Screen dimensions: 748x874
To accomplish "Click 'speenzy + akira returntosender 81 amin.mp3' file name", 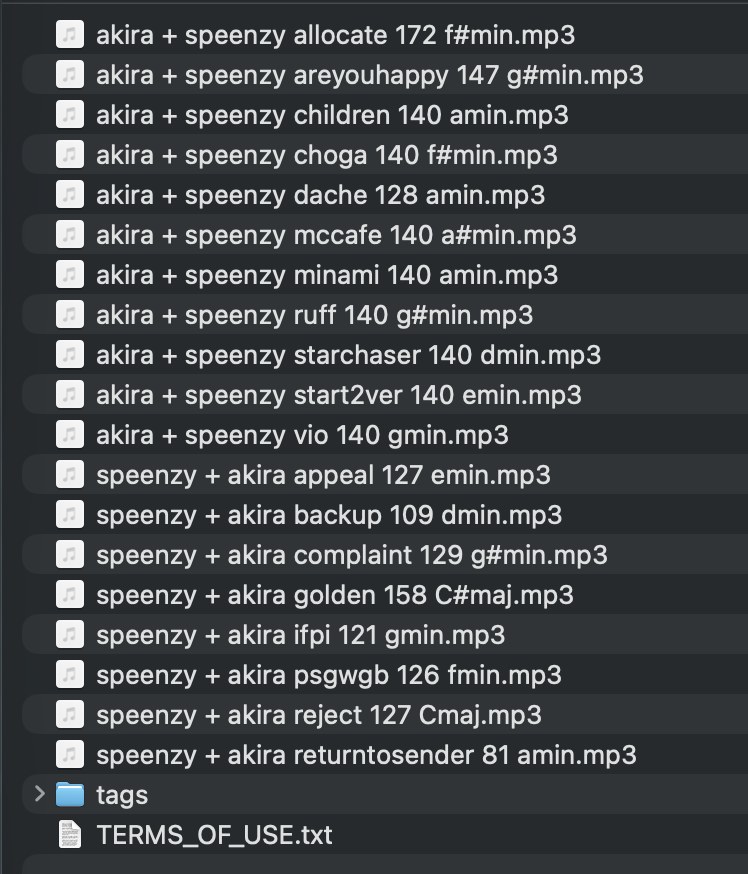I will point(366,755).
